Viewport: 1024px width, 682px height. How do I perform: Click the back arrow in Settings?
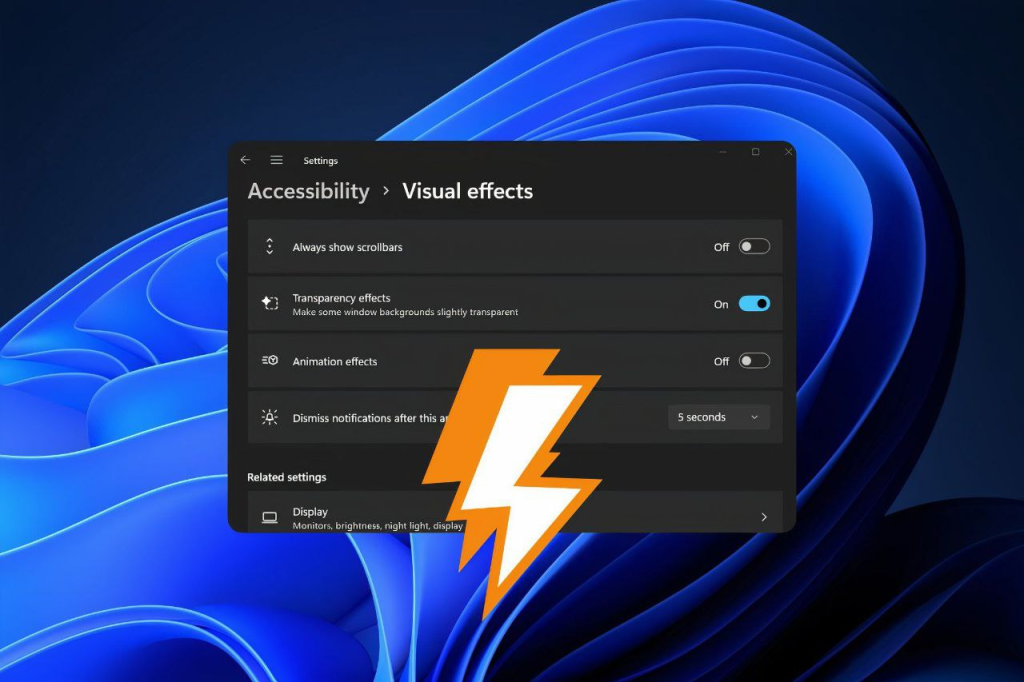[245, 160]
